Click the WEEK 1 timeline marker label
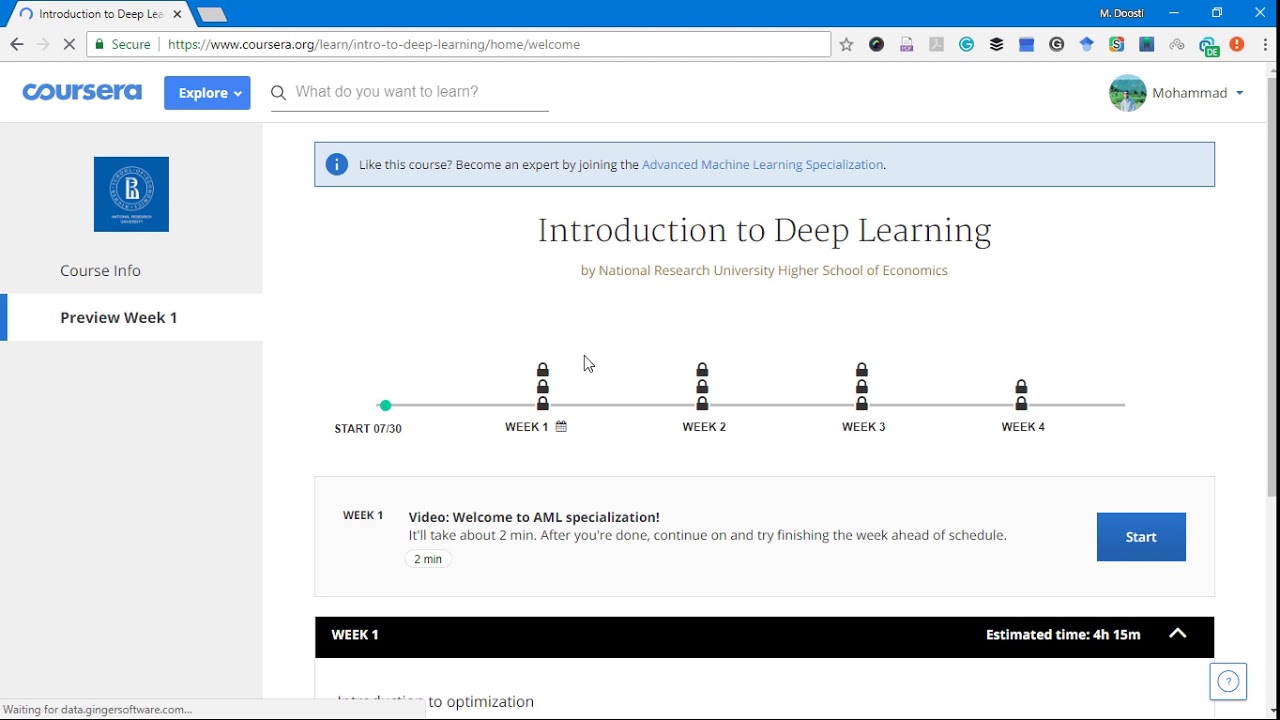Image resolution: width=1280 pixels, height=720 pixels. (x=526, y=427)
